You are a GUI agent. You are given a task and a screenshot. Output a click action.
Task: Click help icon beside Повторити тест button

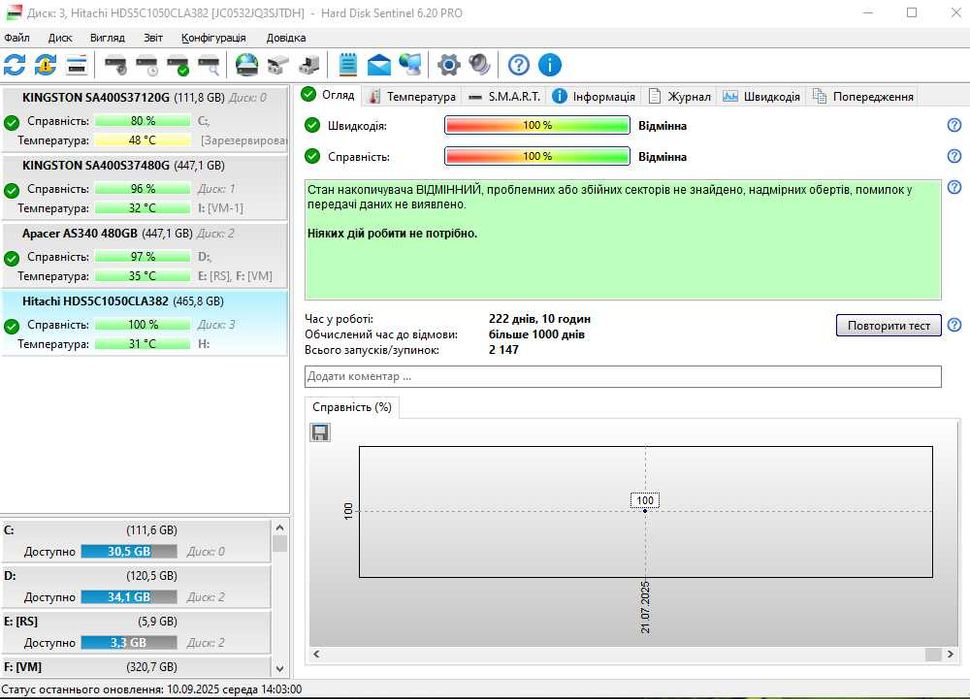click(955, 325)
